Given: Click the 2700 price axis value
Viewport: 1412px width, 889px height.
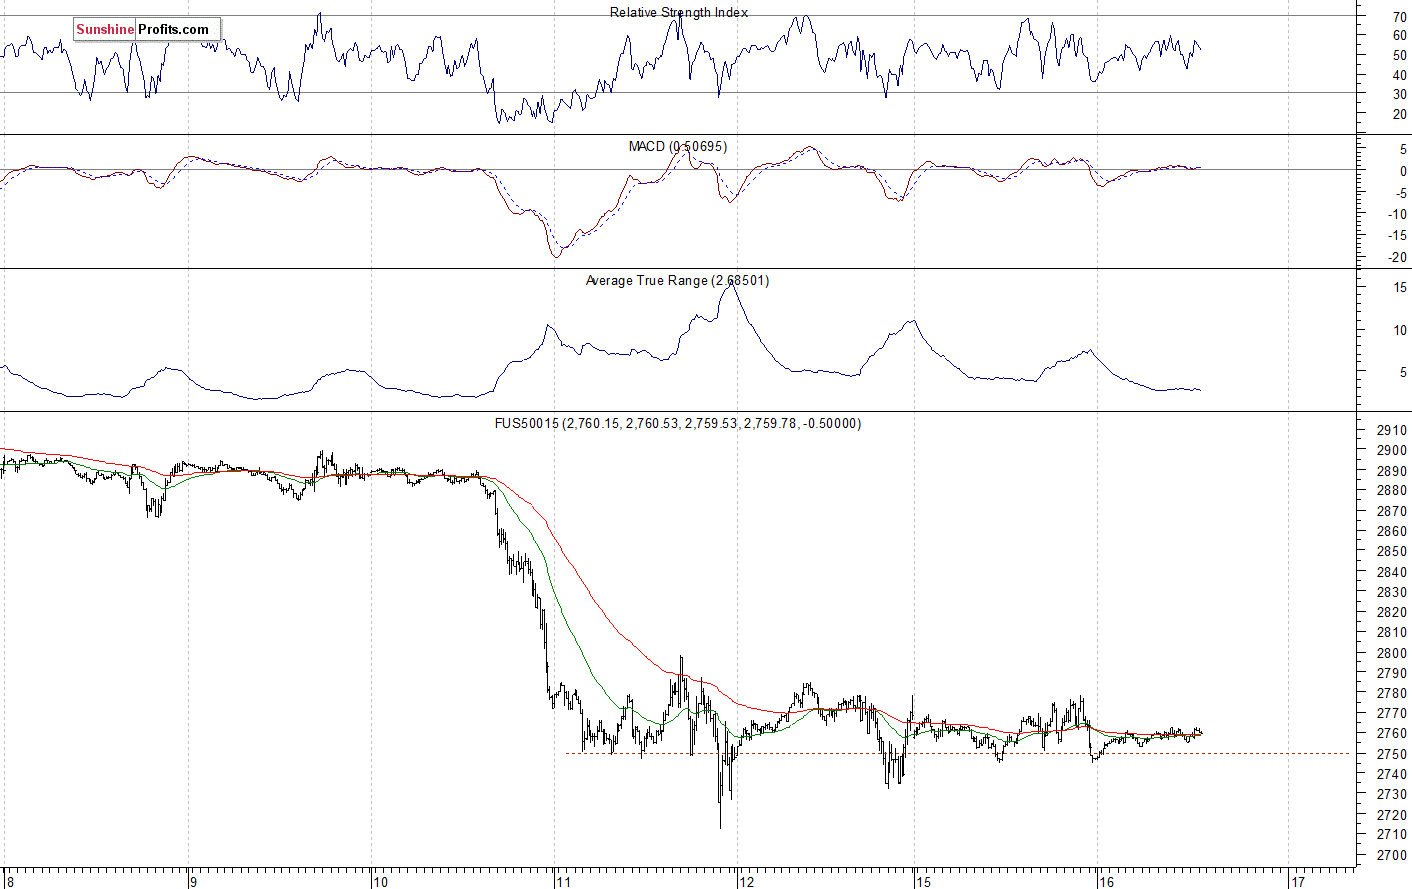Looking at the screenshot, I should (x=1392, y=855).
